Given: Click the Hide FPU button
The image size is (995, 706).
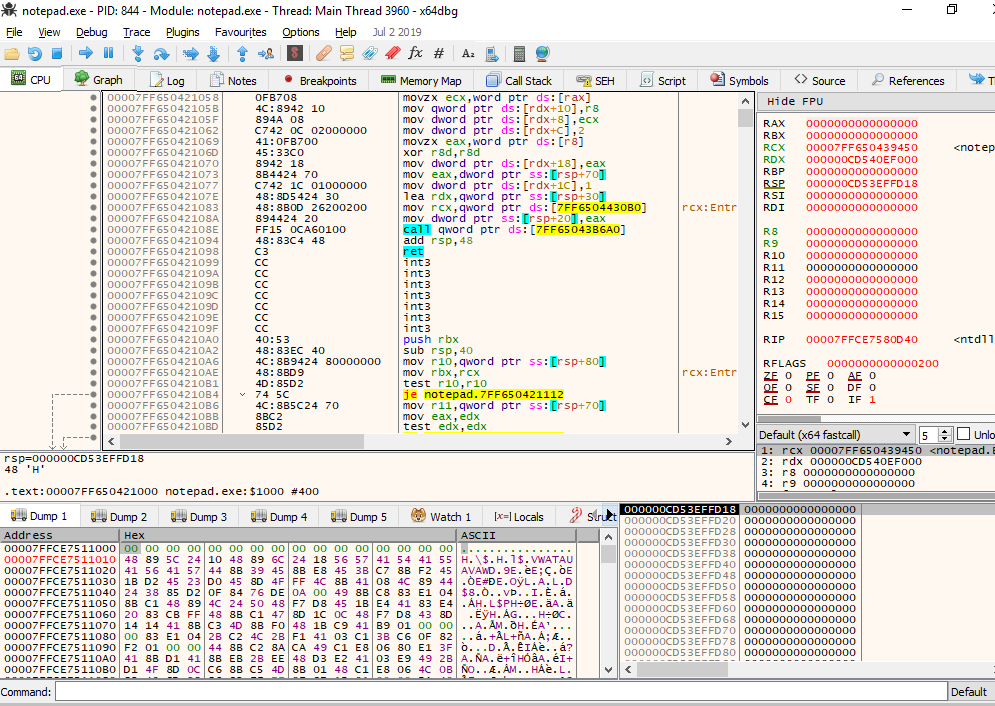Looking at the screenshot, I should (796, 102).
